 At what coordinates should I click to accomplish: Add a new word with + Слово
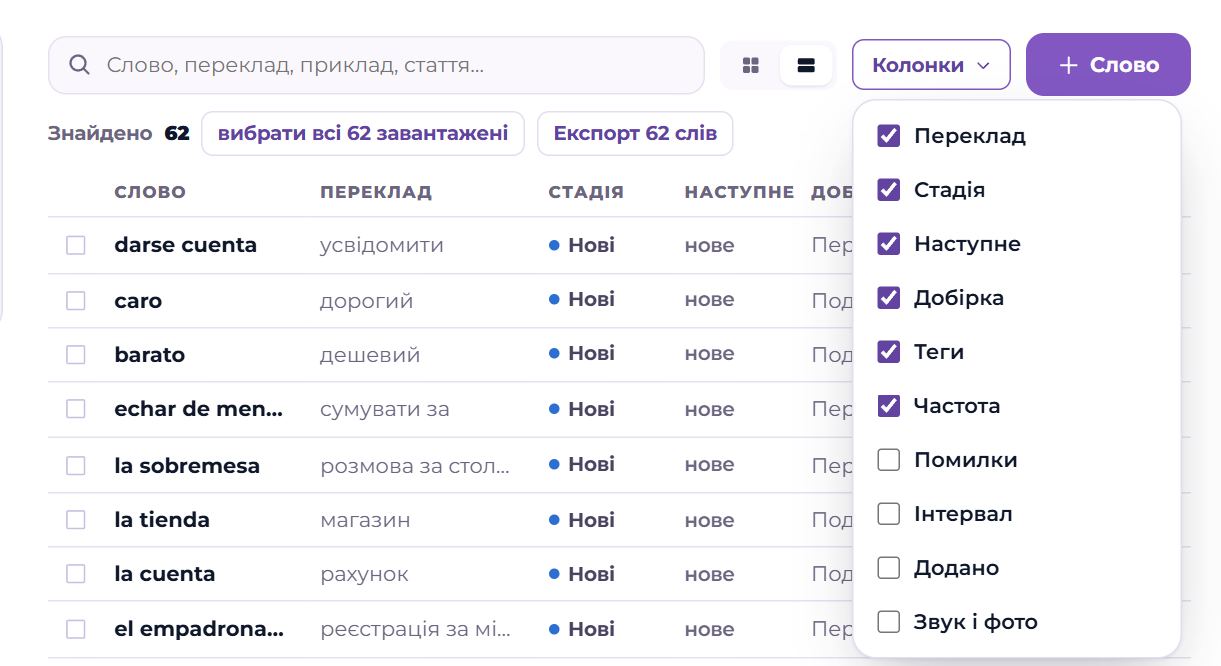[x=1108, y=65]
